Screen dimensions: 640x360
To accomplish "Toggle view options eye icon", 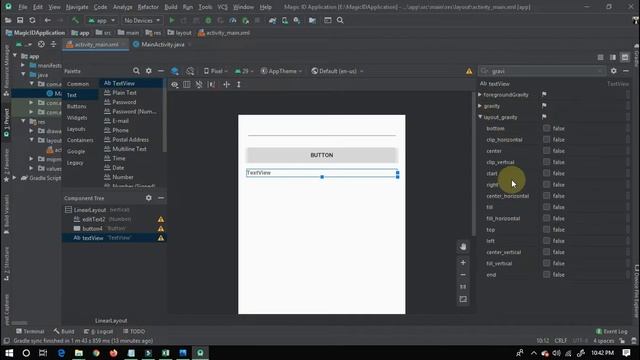I will (175, 84).
